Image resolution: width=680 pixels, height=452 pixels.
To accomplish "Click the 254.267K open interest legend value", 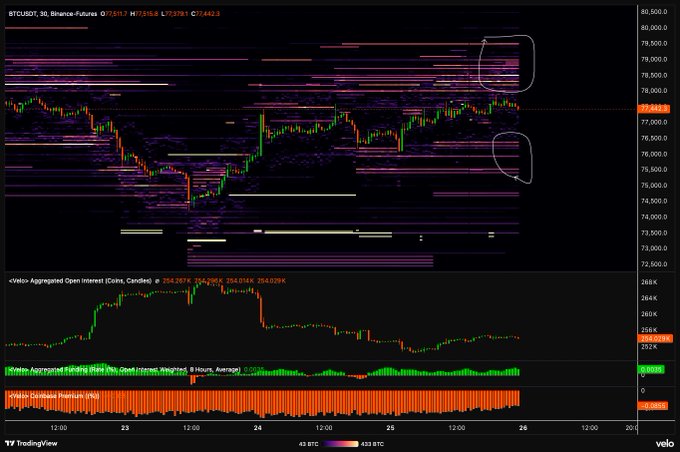I will (177, 281).
